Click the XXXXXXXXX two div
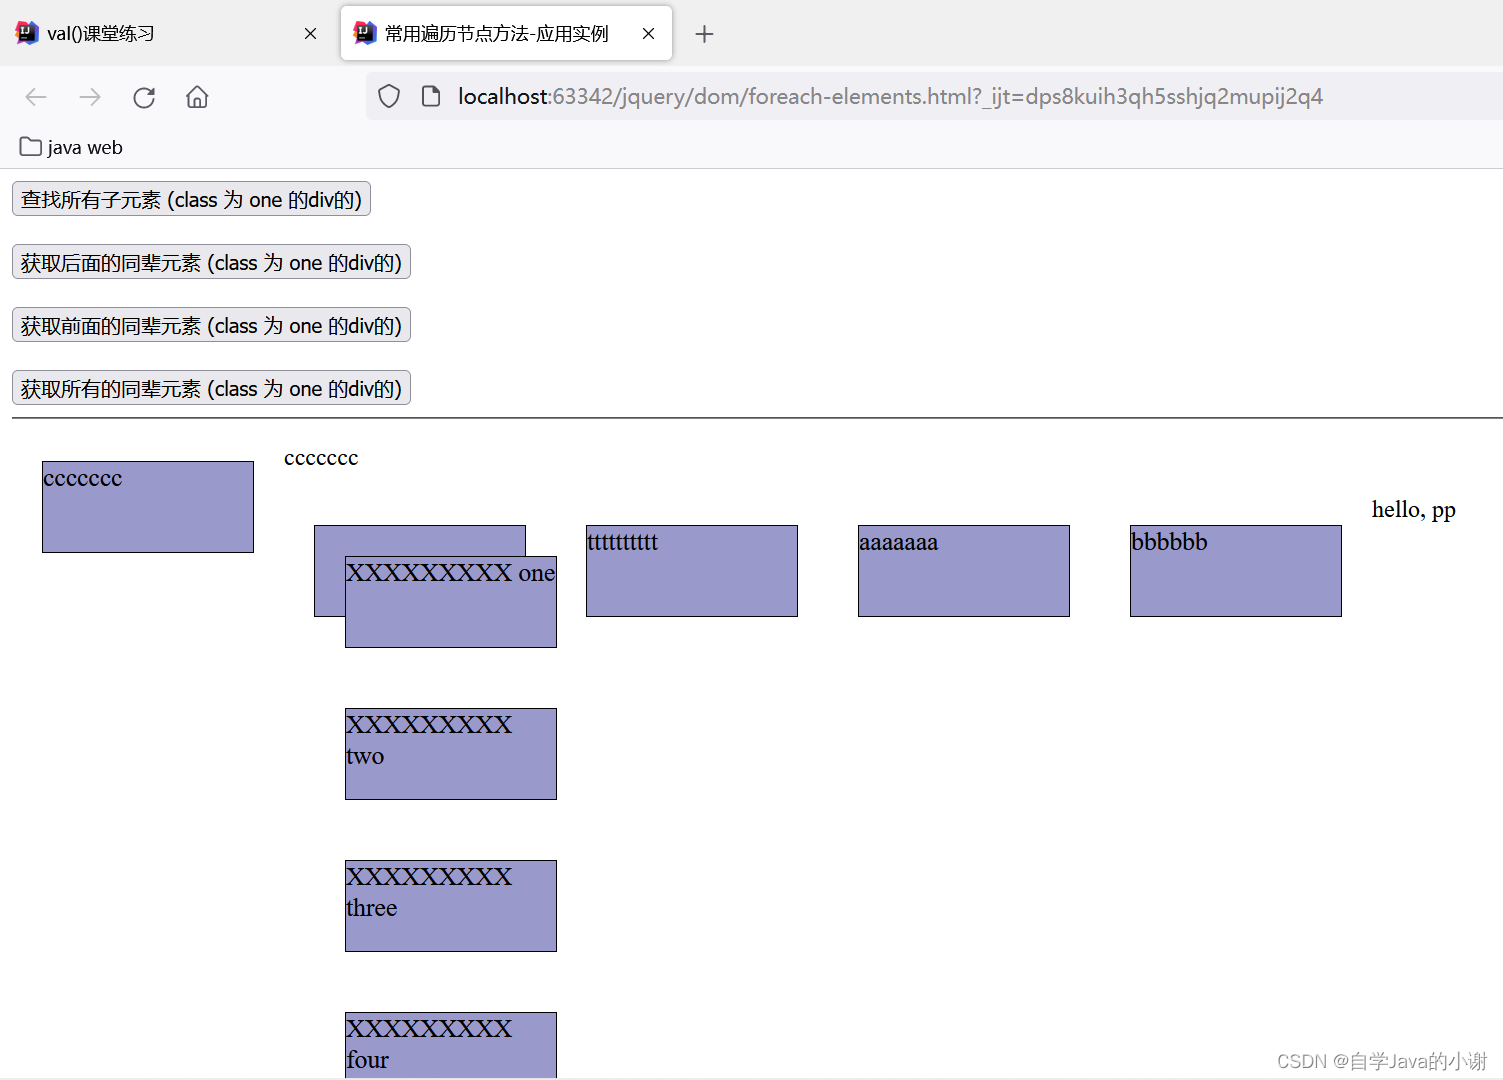The height and width of the screenshot is (1080, 1503). pyautogui.click(x=451, y=754)
